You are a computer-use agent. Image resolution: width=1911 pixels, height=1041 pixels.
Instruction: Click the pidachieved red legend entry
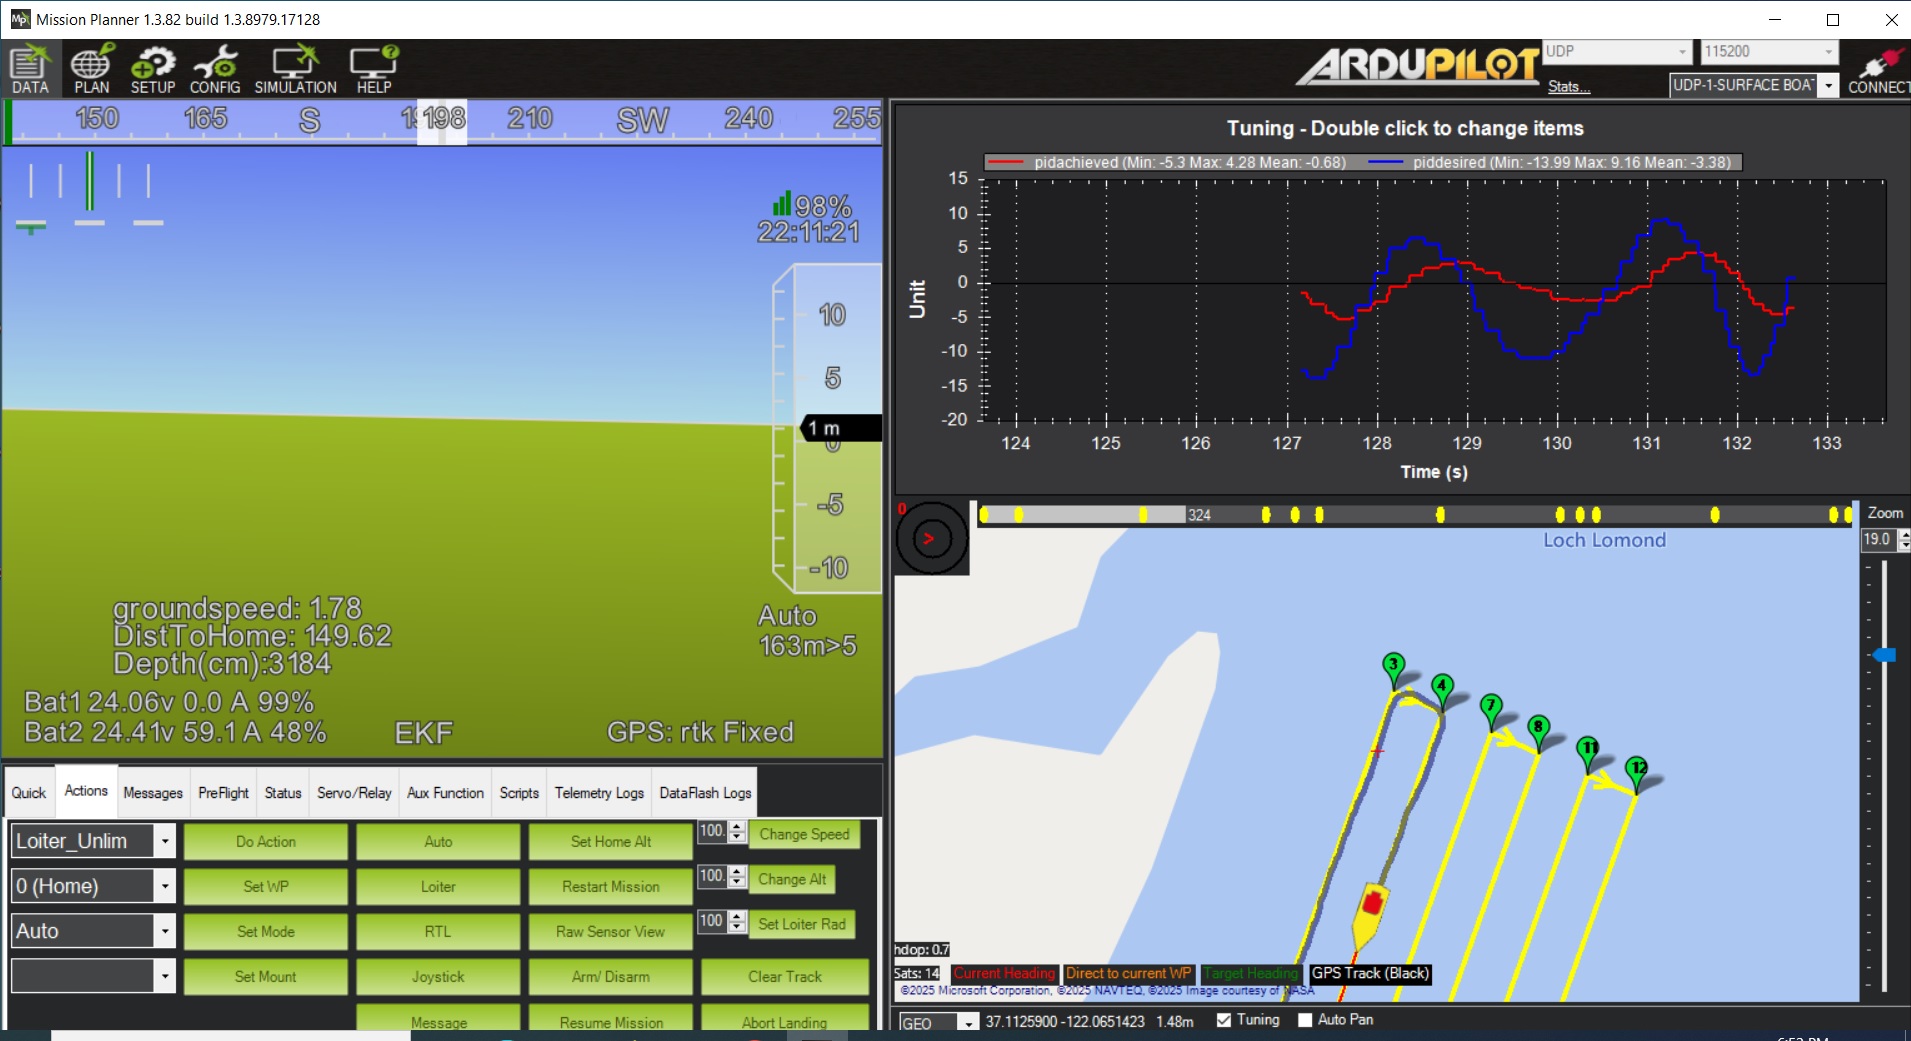(1167, 162)
